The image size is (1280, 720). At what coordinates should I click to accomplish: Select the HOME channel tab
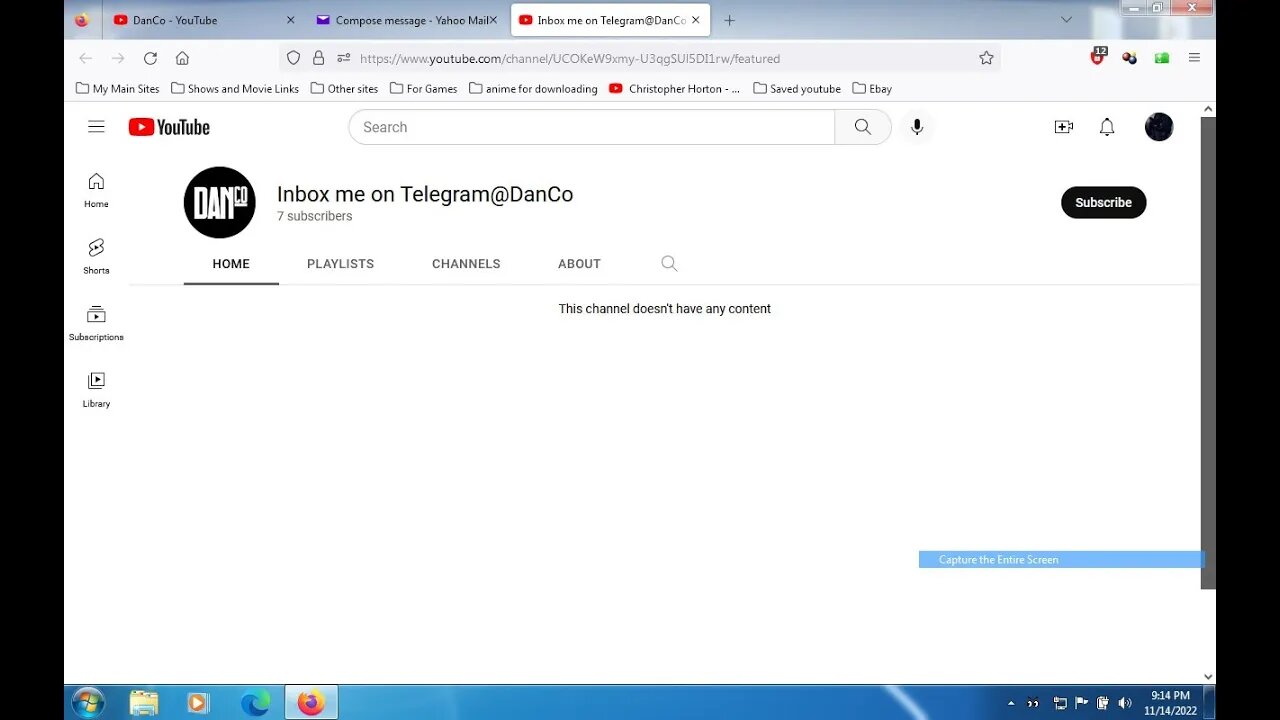231,264
